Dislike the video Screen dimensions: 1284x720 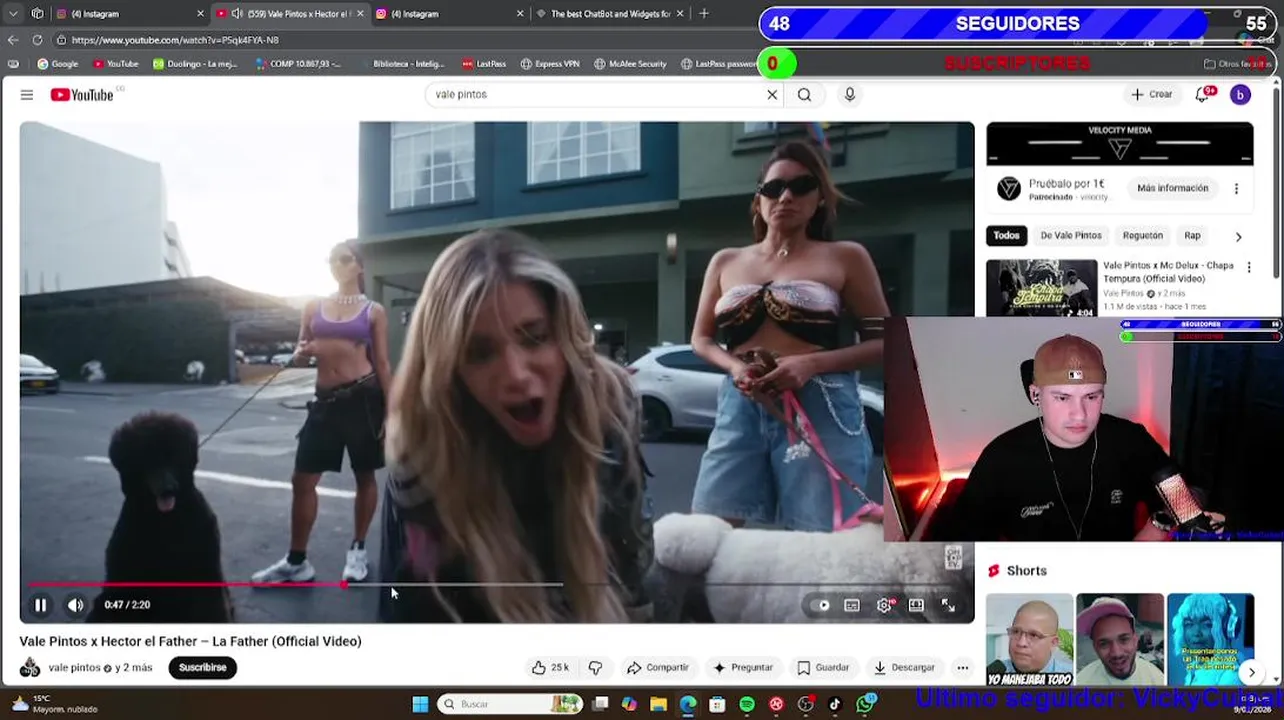click(x=595, y=667)
